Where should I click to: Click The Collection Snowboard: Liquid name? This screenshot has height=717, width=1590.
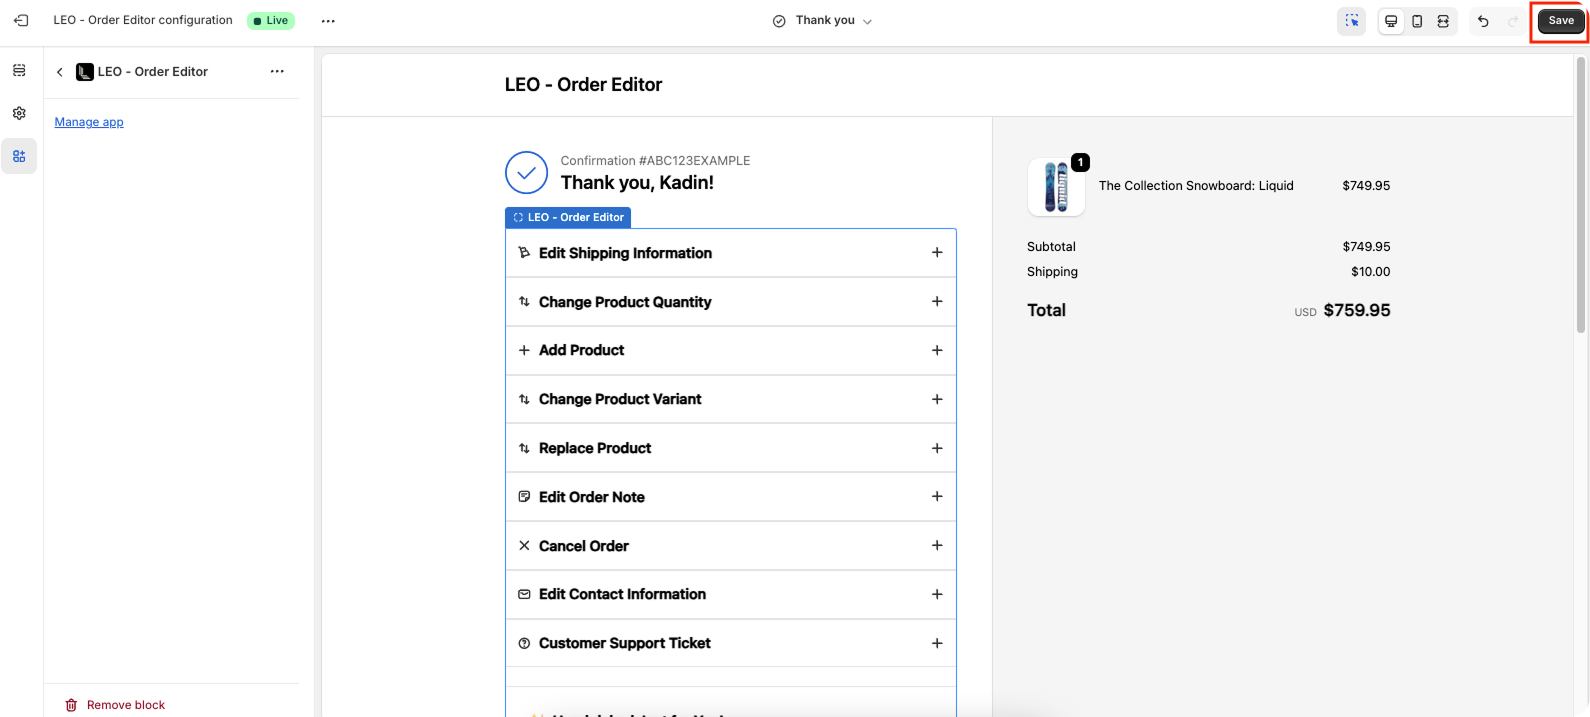1196,186
